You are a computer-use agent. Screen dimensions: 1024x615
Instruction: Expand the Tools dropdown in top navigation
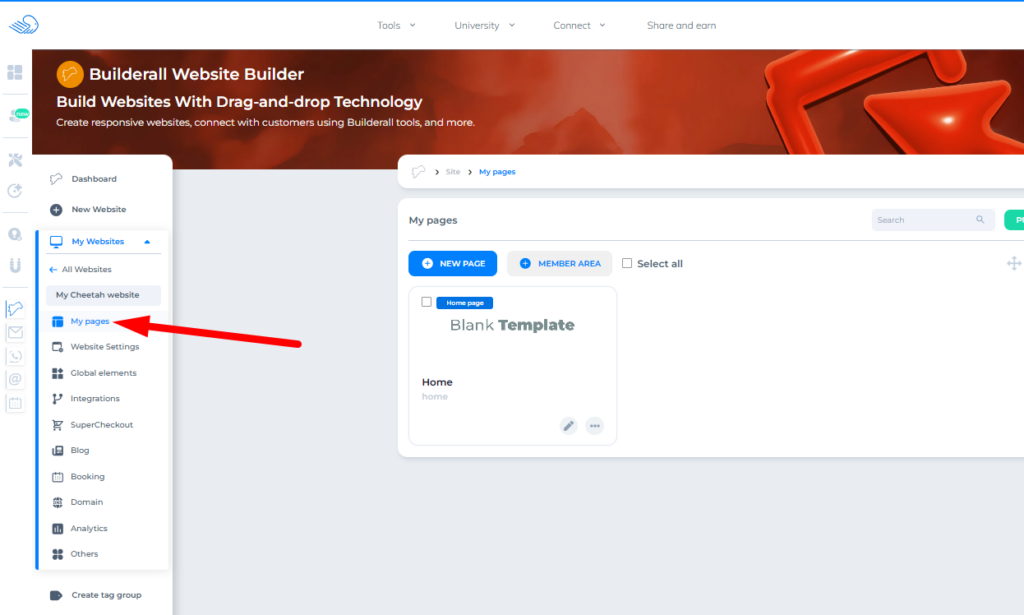point(396,25)
